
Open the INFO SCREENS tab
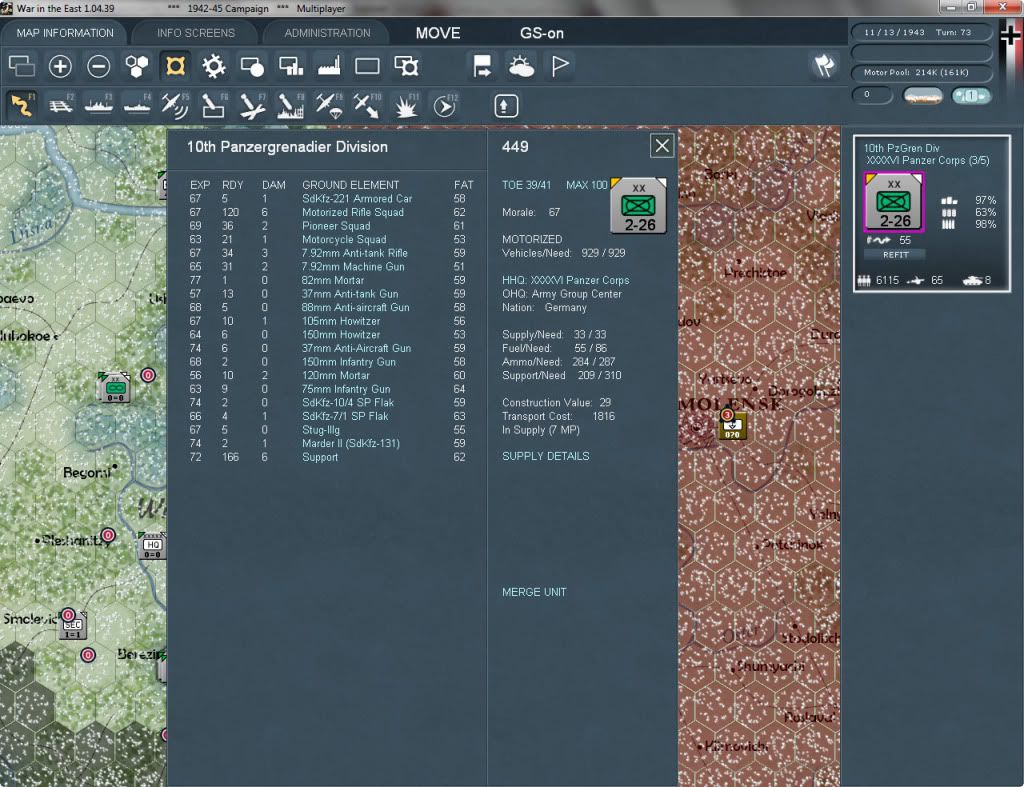point(196,33)
